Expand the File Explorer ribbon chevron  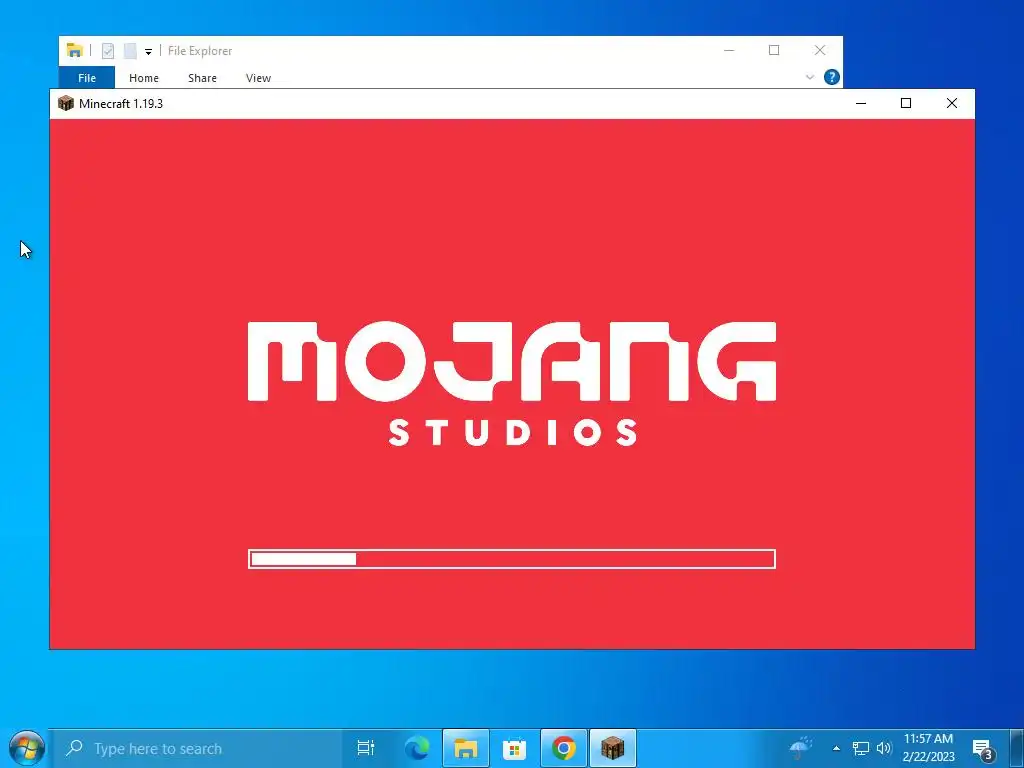[810, 77]
